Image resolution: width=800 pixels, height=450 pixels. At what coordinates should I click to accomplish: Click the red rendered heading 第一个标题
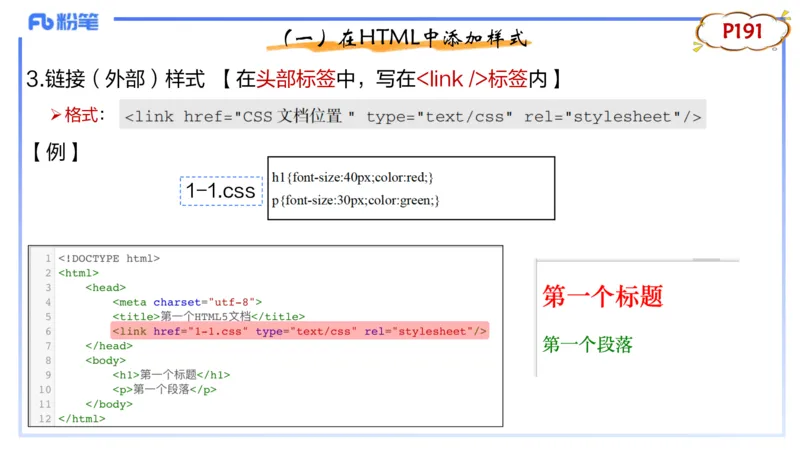pyautogui.click(x=602, y=297)
